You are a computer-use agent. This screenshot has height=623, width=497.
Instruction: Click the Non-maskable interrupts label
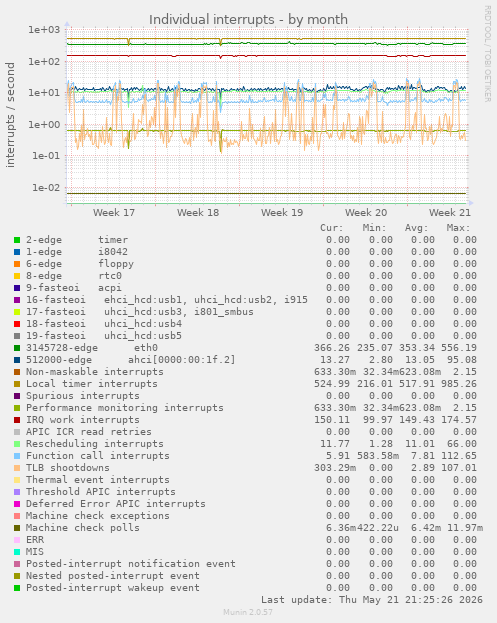pos(95,372)
